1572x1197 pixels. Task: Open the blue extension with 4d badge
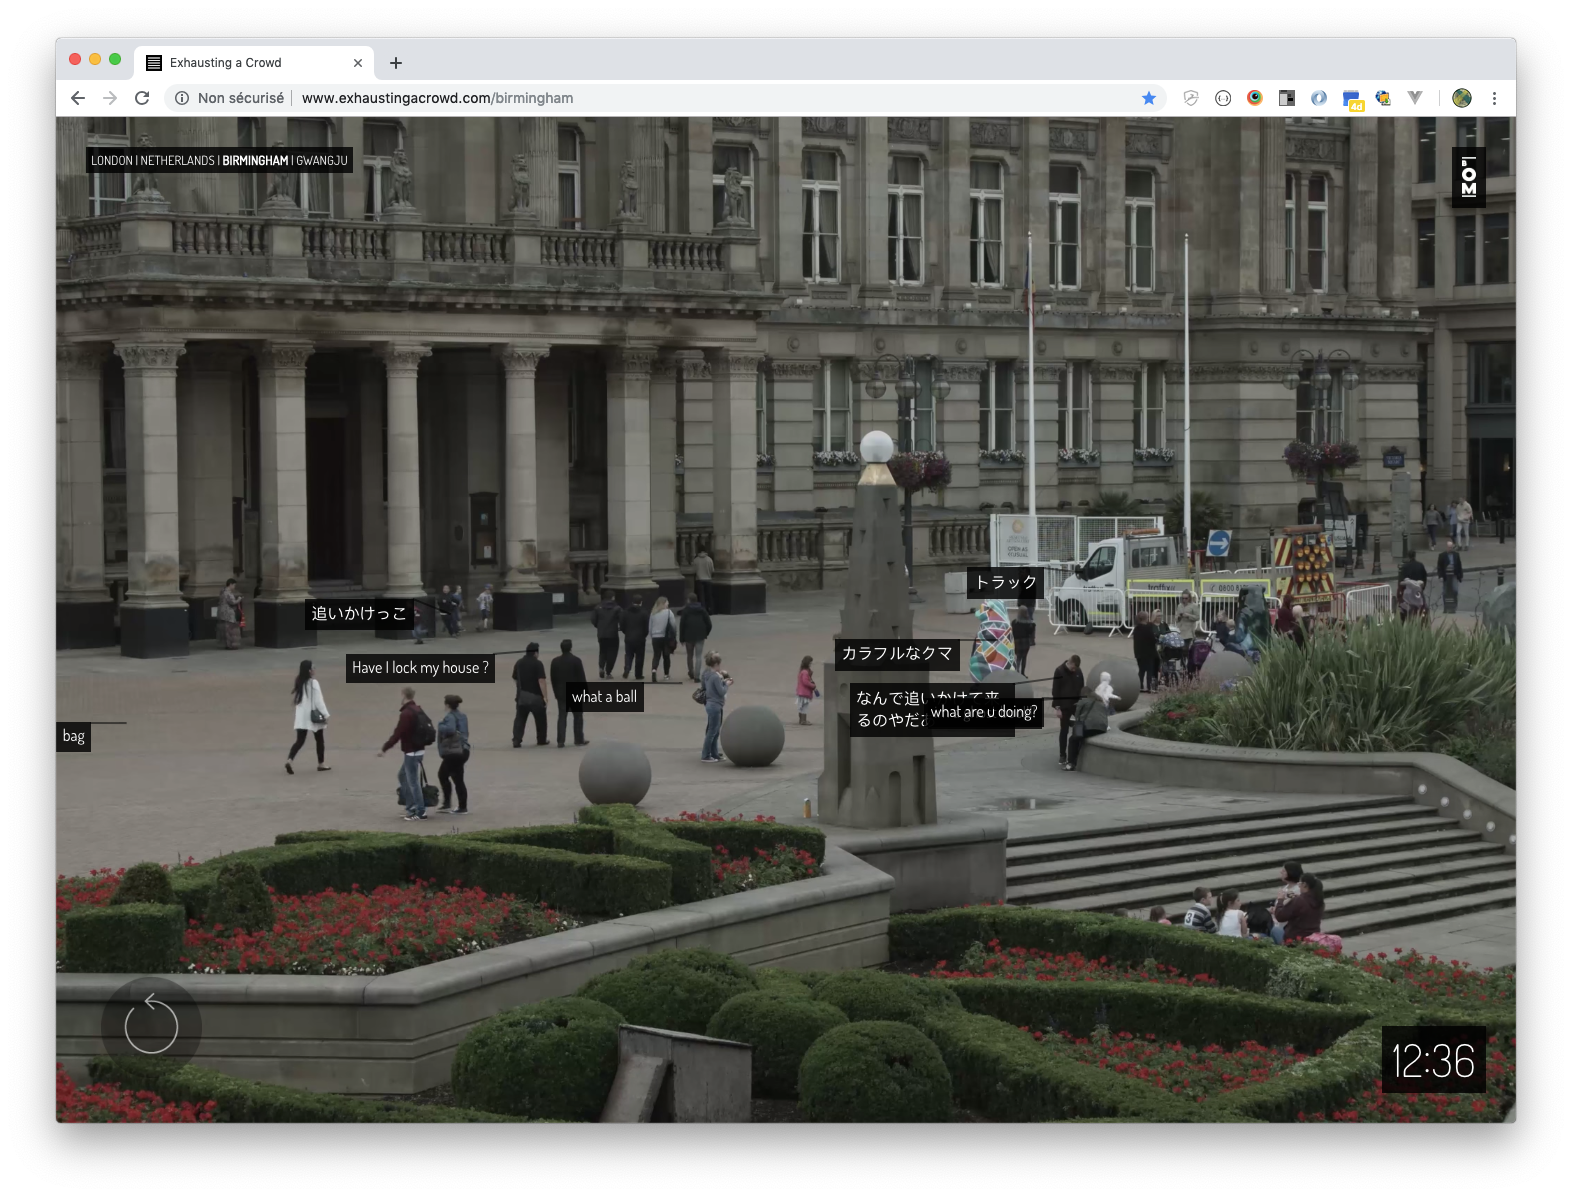[1352, 99]
